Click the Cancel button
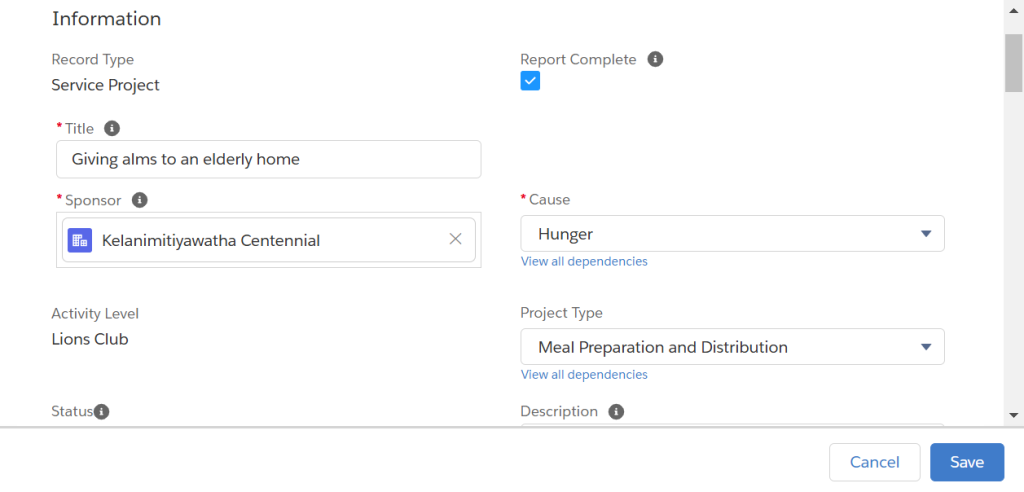The height and width of the screenshot is (492, 1024). [x=874, y=462]
